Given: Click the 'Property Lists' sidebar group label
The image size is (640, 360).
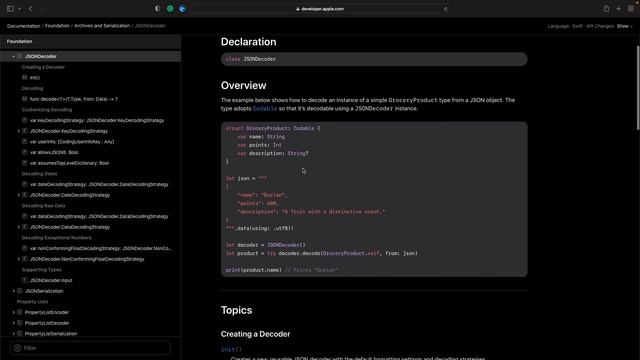Looking at the screenshot, I should [x=33, y=302].
